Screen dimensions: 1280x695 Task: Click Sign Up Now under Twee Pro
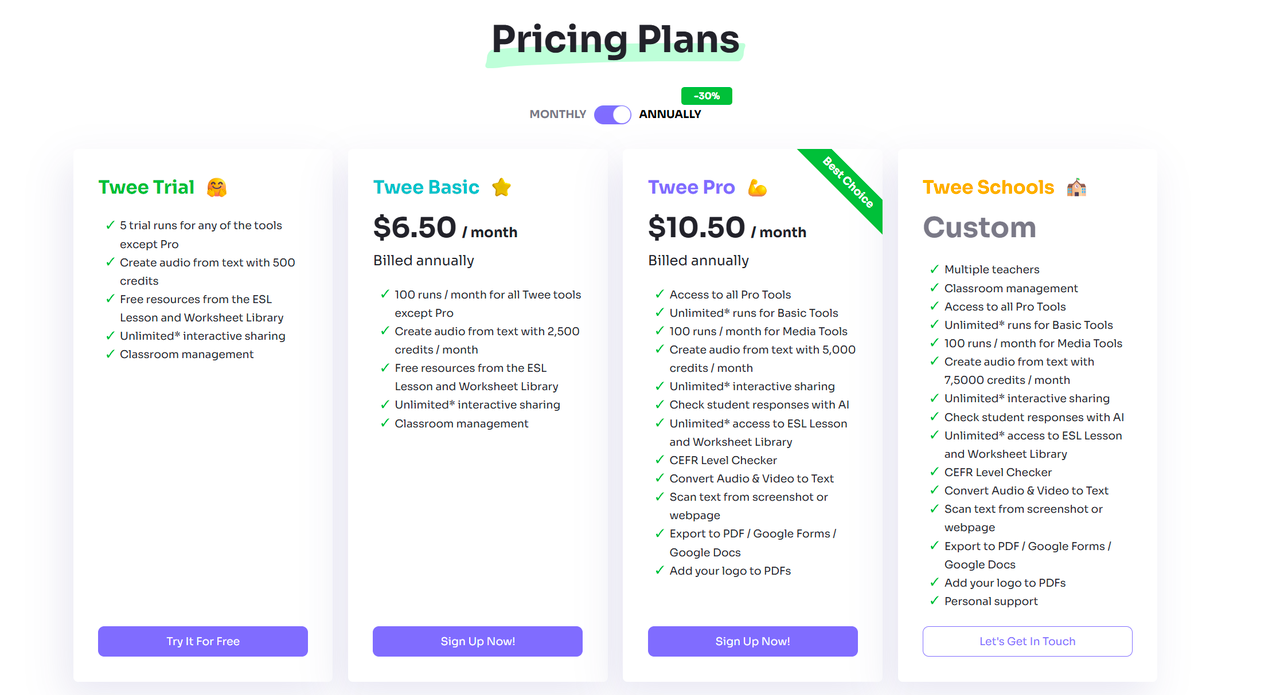click(x=752, y=641)
